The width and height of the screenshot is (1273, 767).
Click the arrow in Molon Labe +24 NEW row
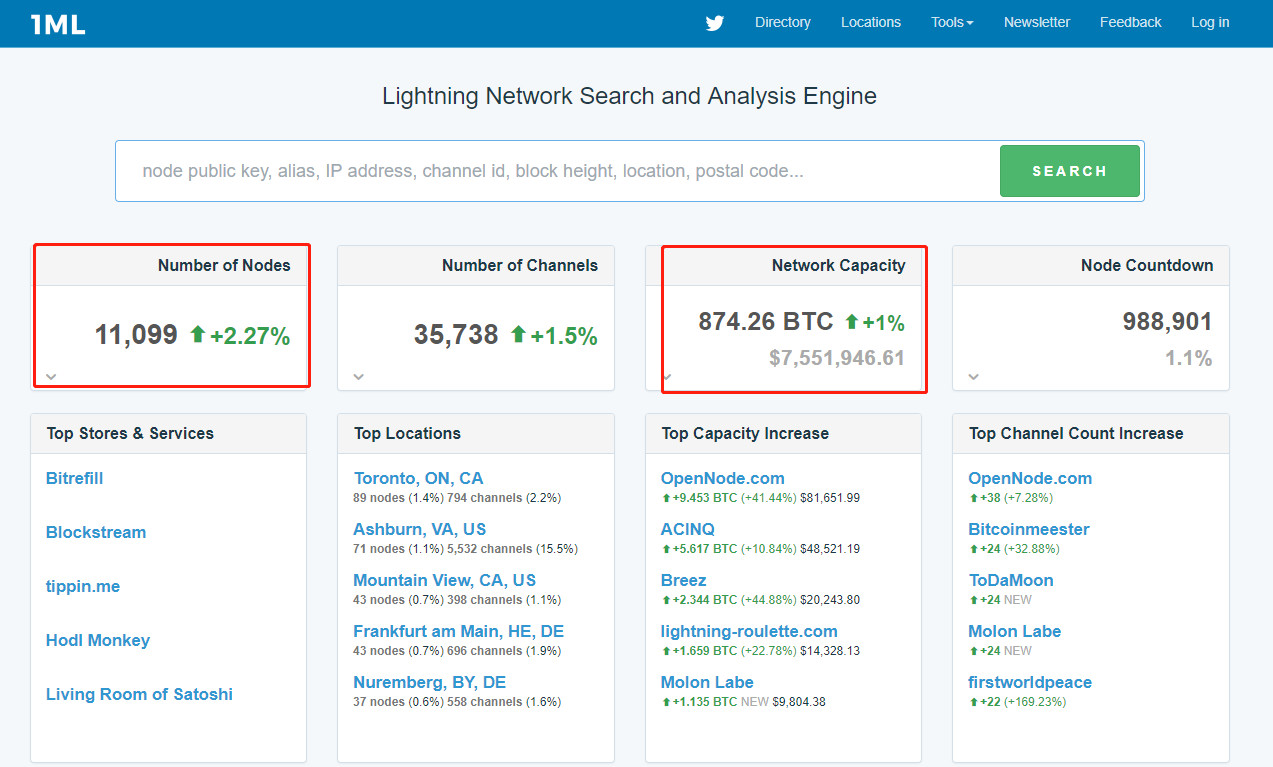click(973, 650)
